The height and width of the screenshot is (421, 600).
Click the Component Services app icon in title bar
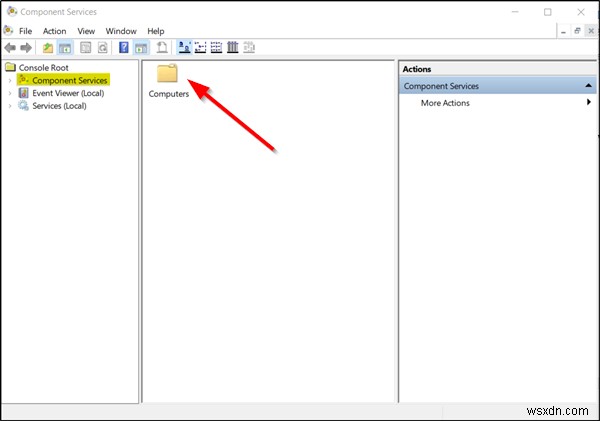click(12, 11)
